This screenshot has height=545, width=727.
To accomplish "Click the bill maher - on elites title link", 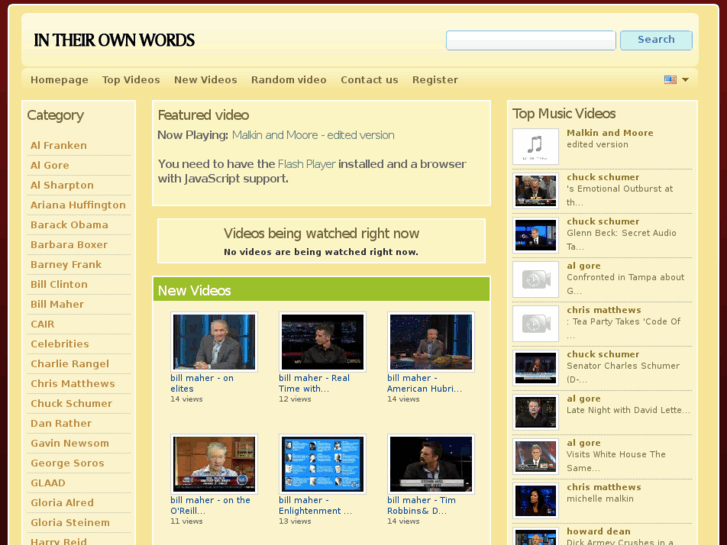I will 202,383.
